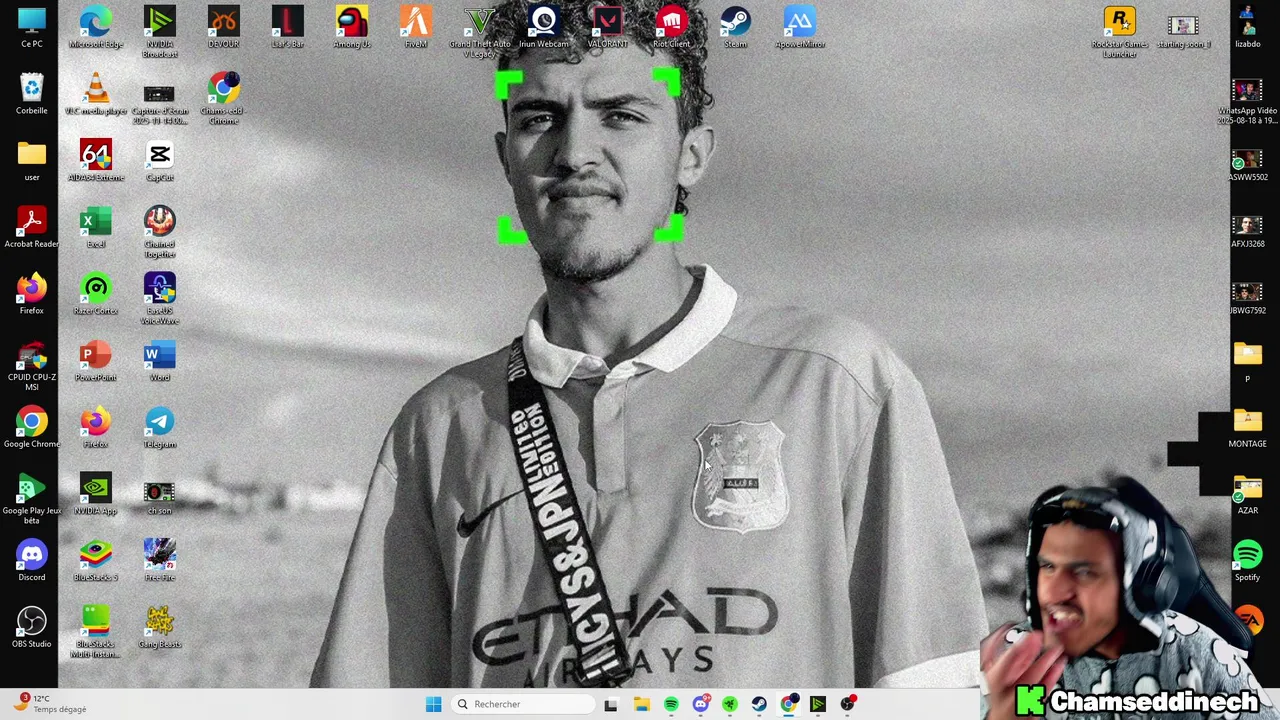
Task: Click the Windows Start button
Action: pyautogui.click(x=433, y=704)
